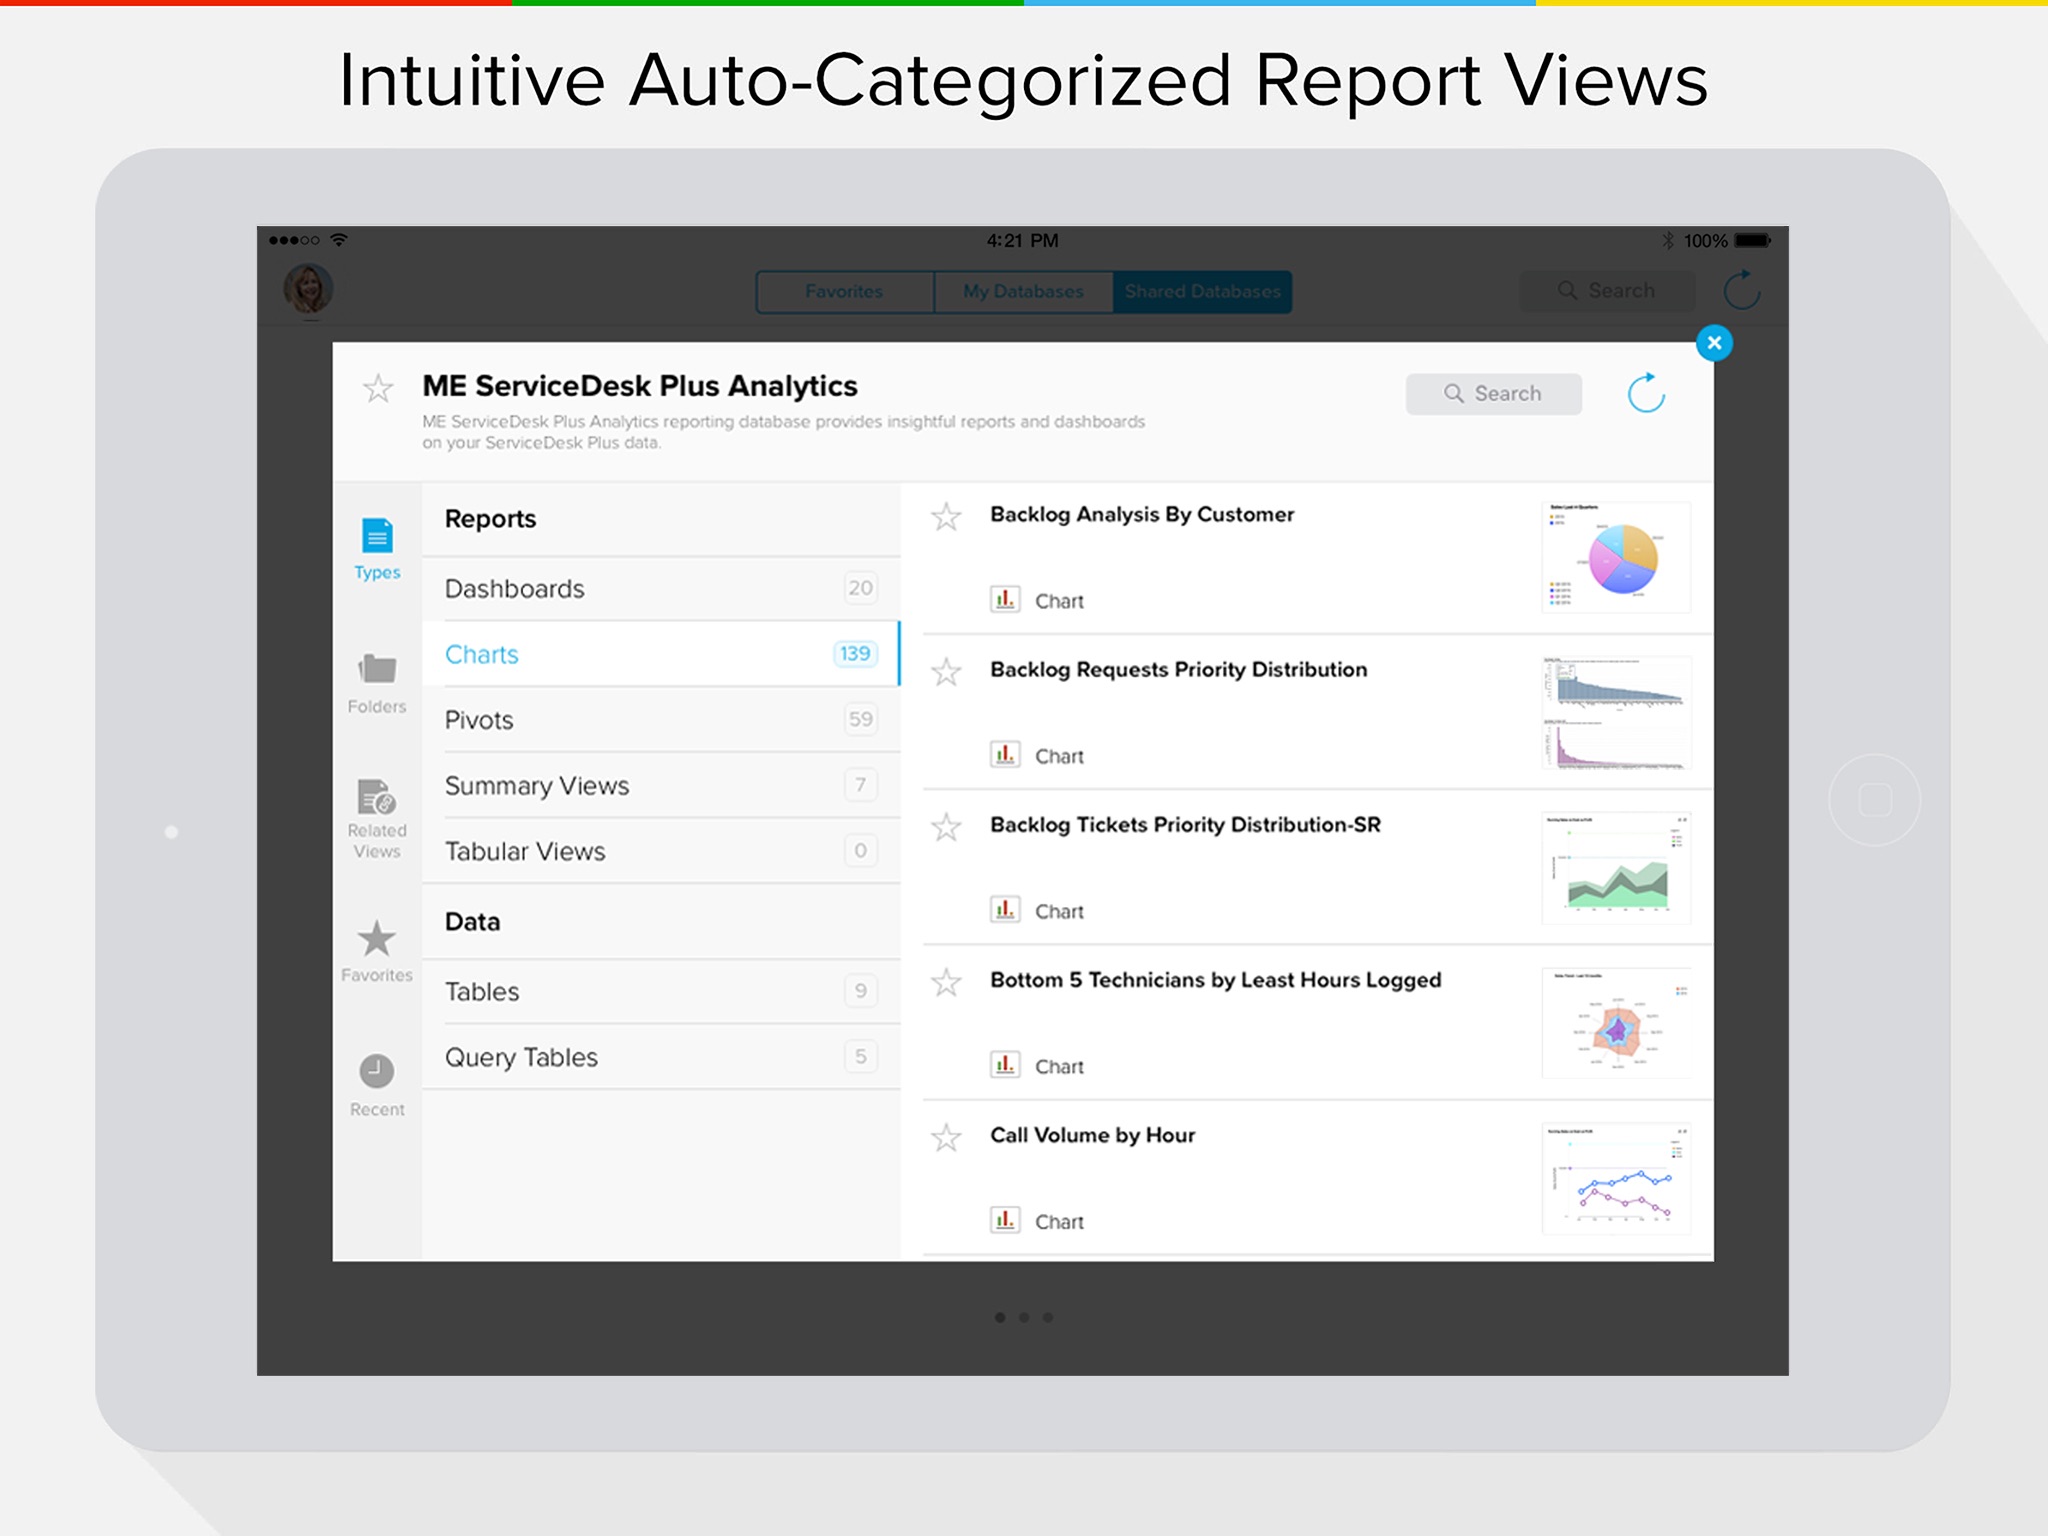
Task: Tap the 4:21 PM clock in status bar
Action: coord(1022,241)
